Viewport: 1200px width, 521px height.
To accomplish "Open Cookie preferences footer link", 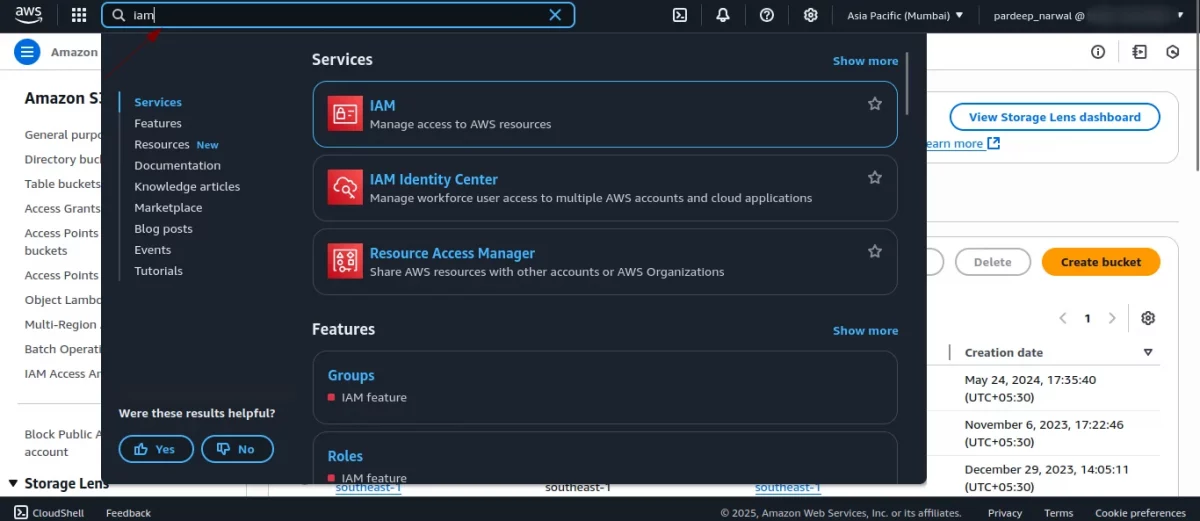I will pyautogui.click(x=1140, y=513).
